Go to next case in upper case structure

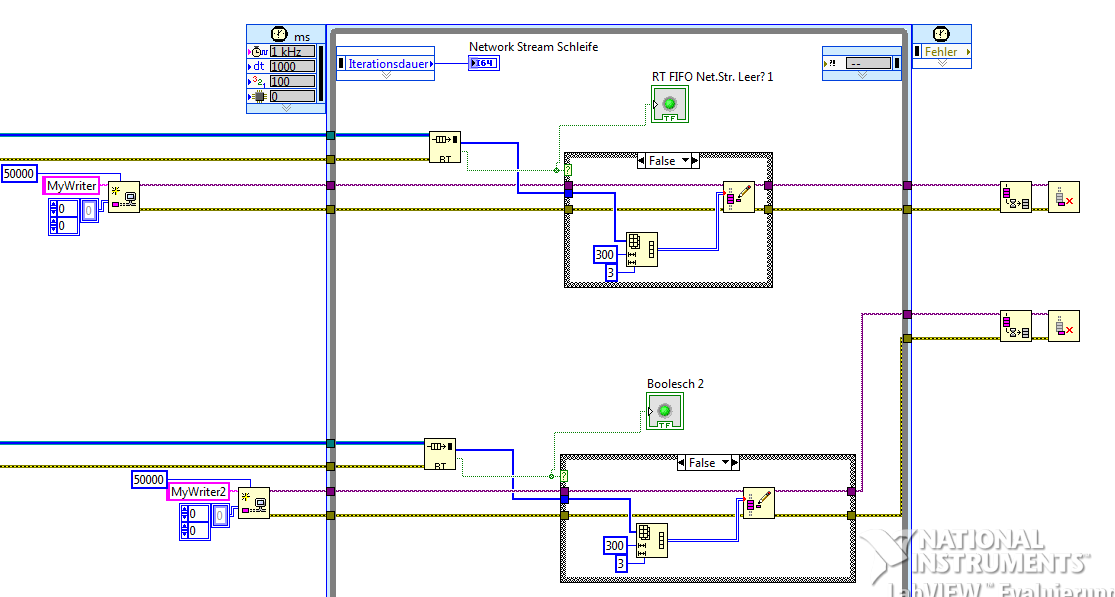[x=695, y=161]
